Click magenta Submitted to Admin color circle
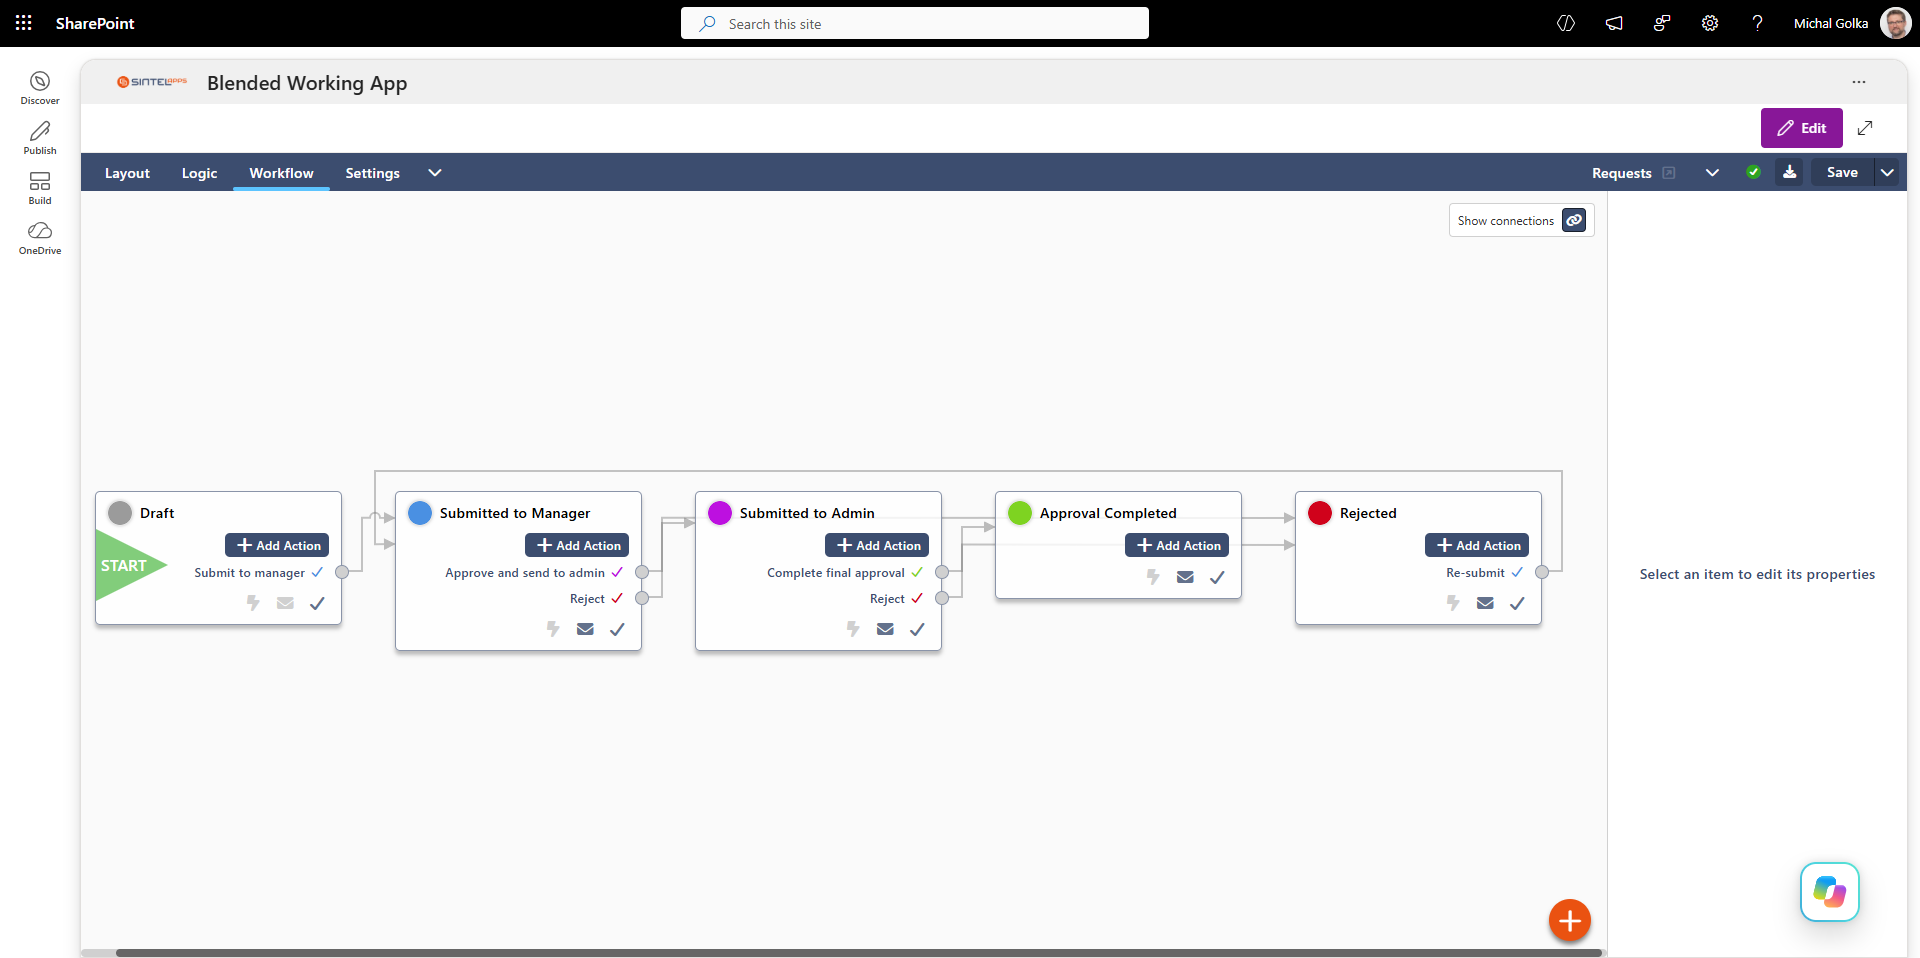Screen dimensions: 1920x958 coord(720,513)
